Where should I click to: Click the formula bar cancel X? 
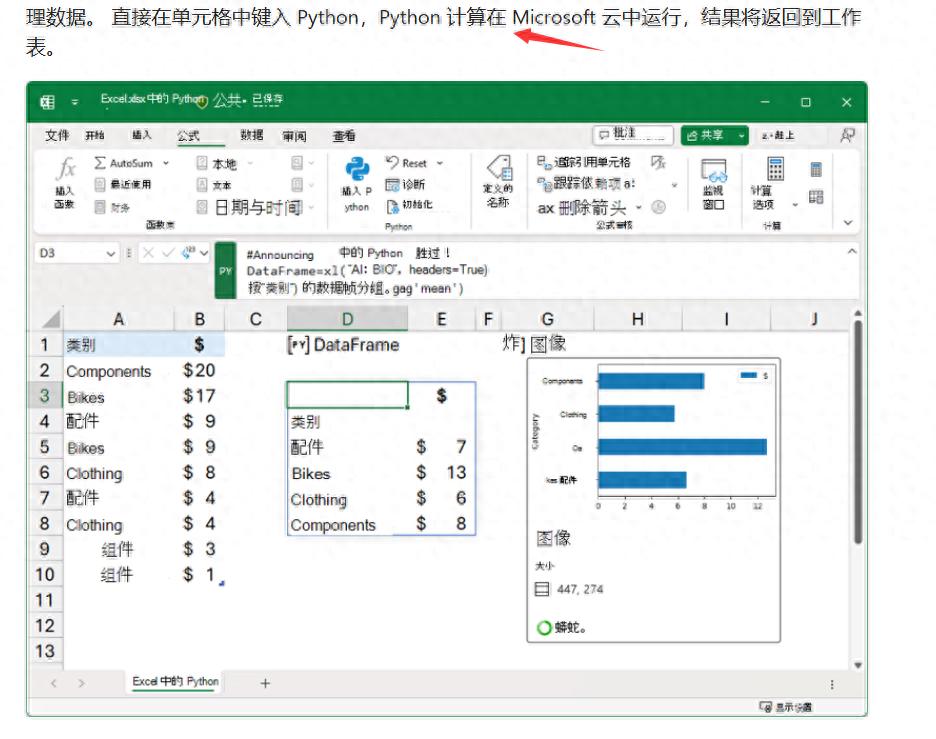pos(149,253)
